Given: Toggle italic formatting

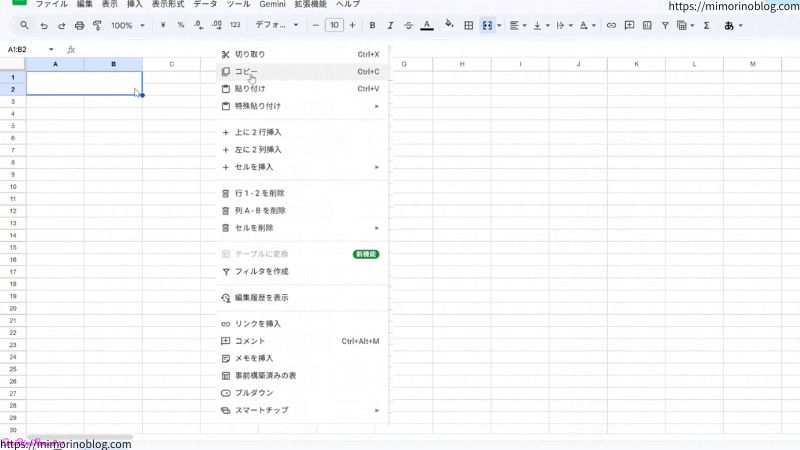Looking at the screenshot, I should [x=390, y=25].
